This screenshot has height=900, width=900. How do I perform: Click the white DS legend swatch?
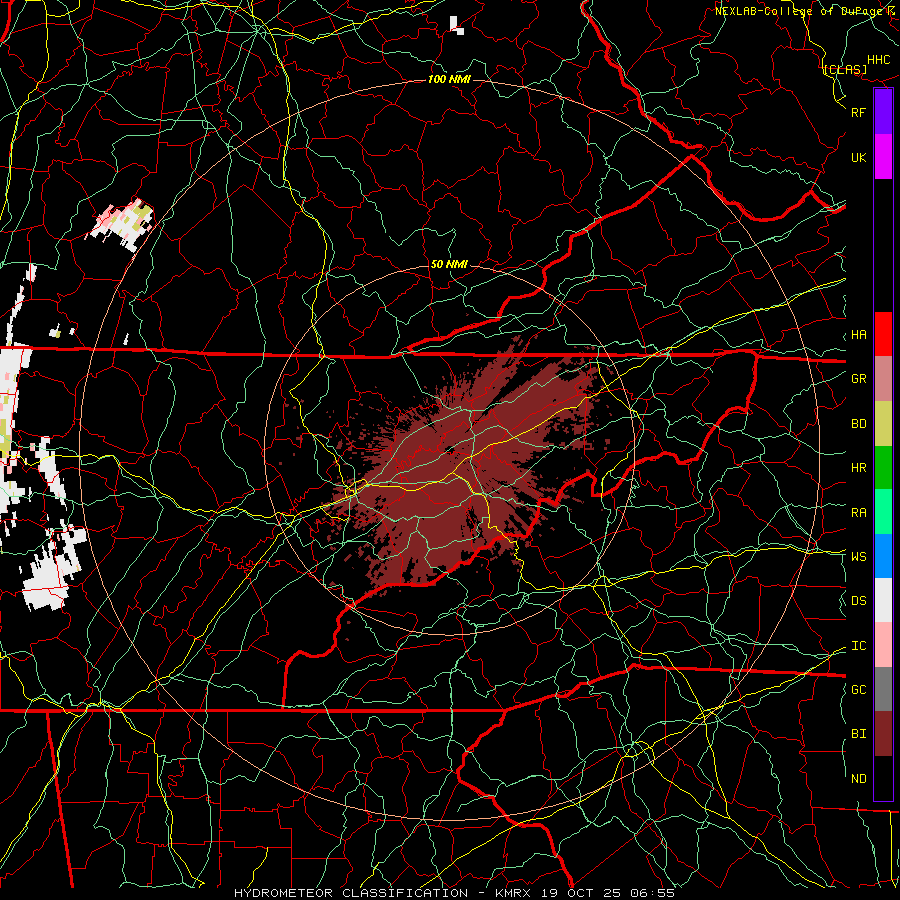click(883, 600)
